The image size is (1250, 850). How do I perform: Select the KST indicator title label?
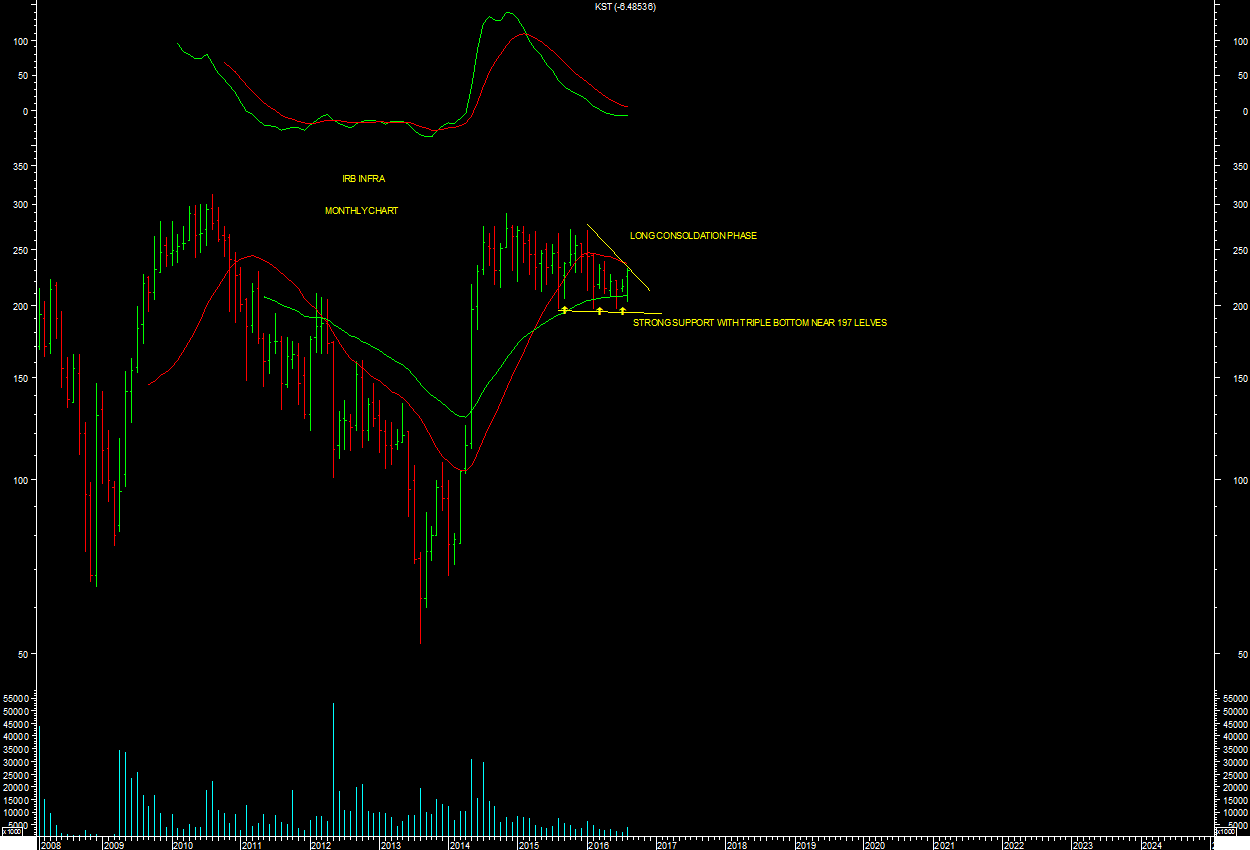coord(625,7)
